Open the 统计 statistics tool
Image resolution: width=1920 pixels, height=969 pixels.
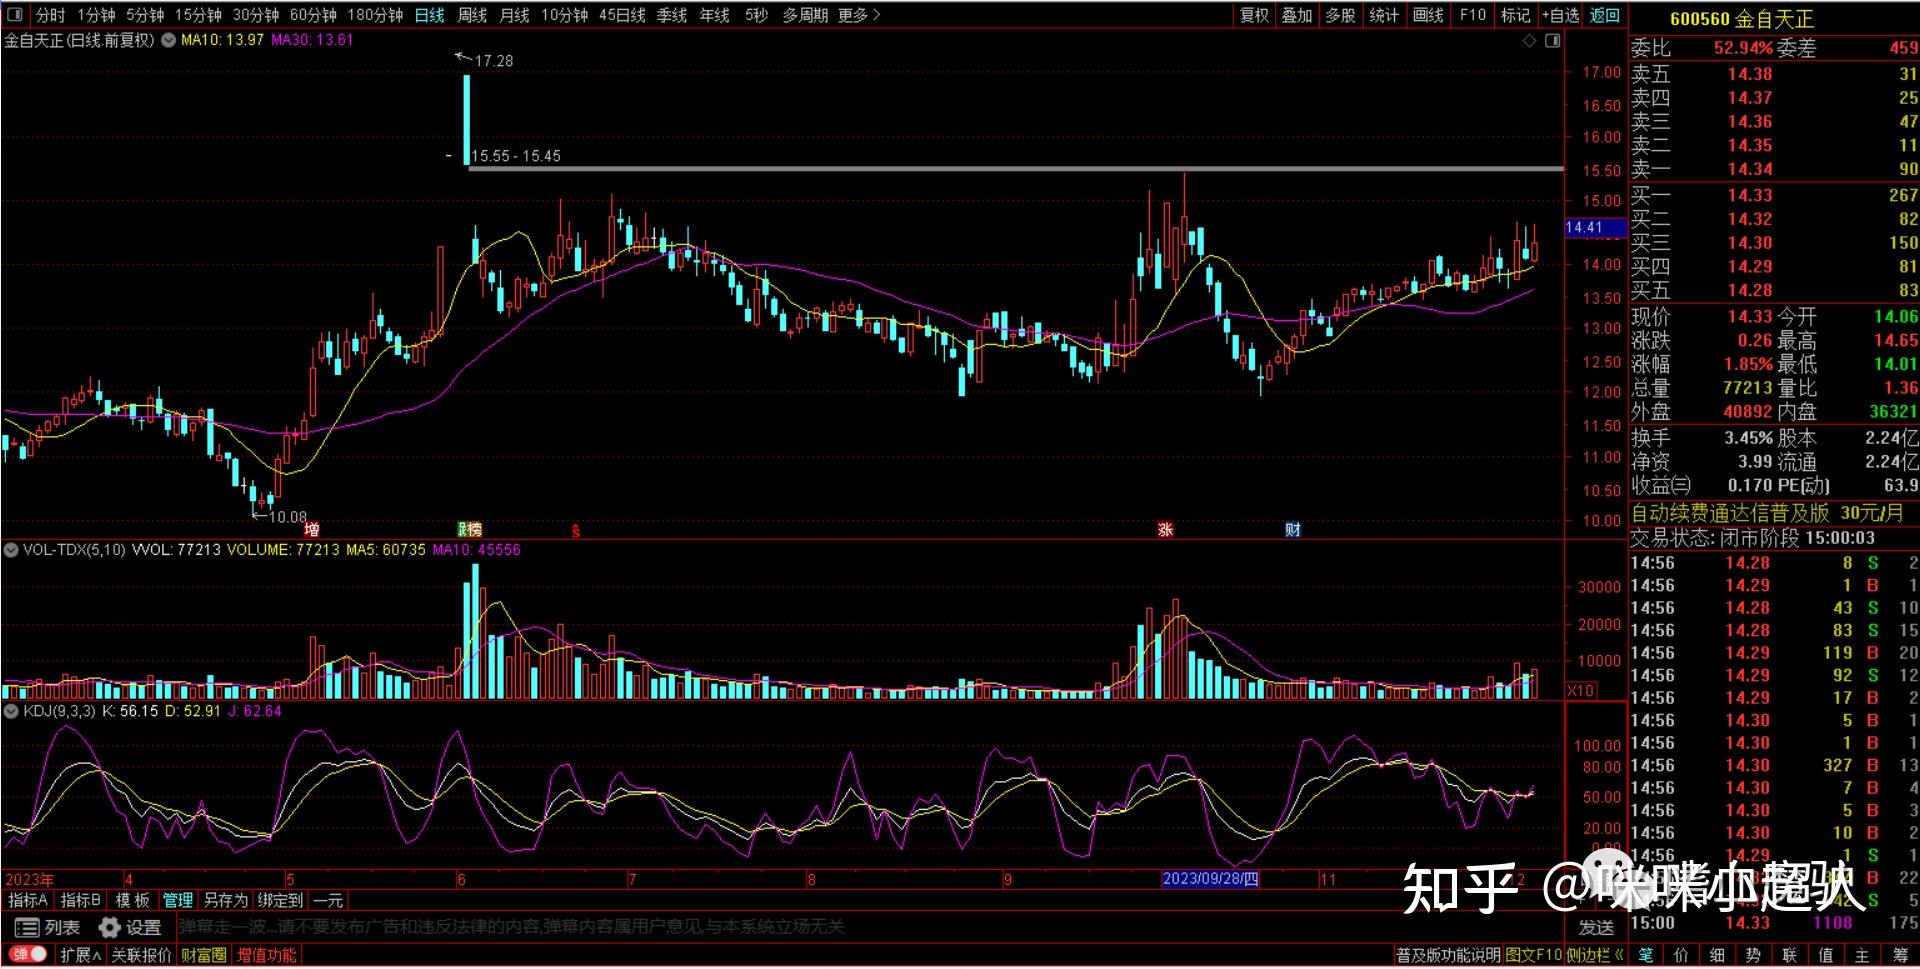point(1384,16)
